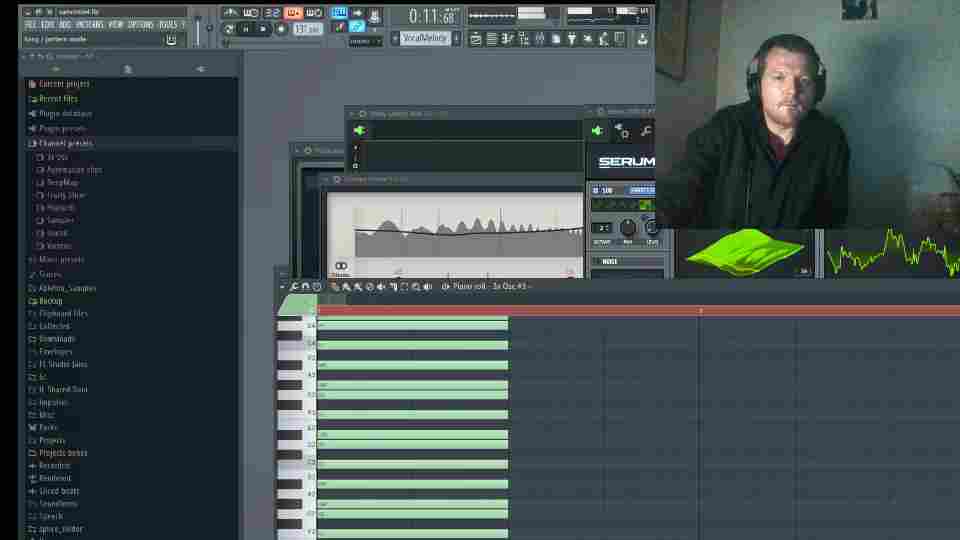Toggle song/pattern mode switch
This screenshot has height=540, width=960.
click(229, 29)
